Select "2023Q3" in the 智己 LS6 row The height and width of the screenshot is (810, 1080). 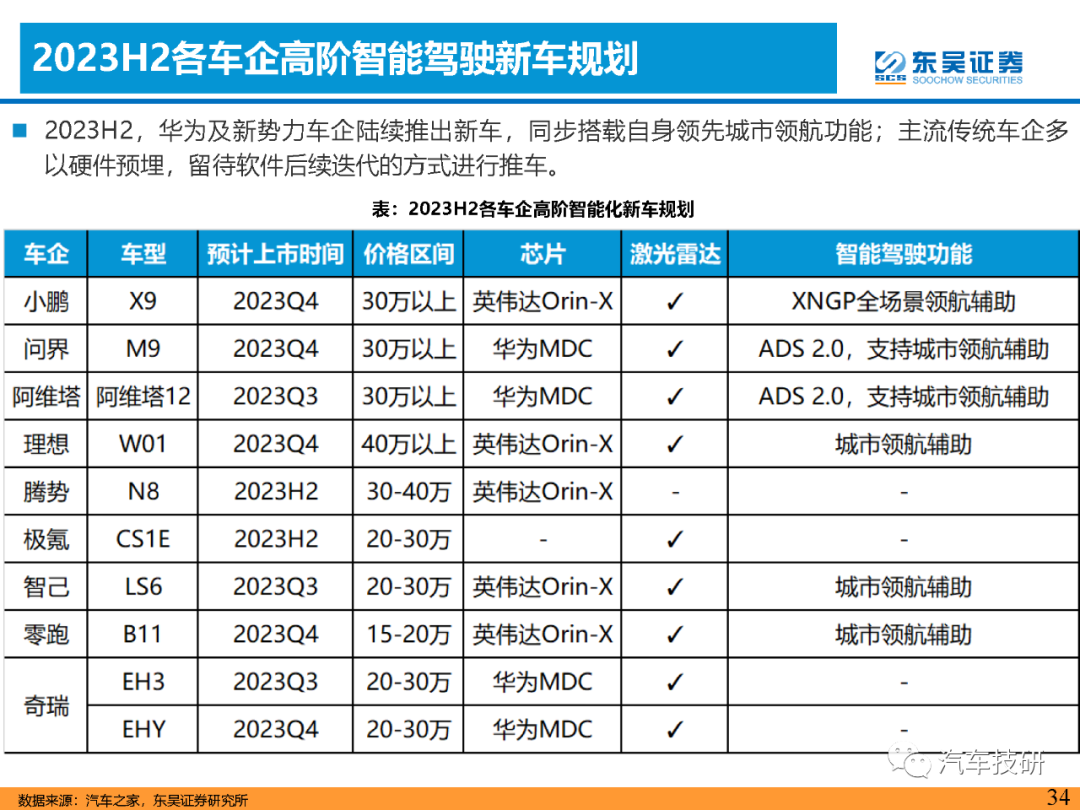coord(276,587)
